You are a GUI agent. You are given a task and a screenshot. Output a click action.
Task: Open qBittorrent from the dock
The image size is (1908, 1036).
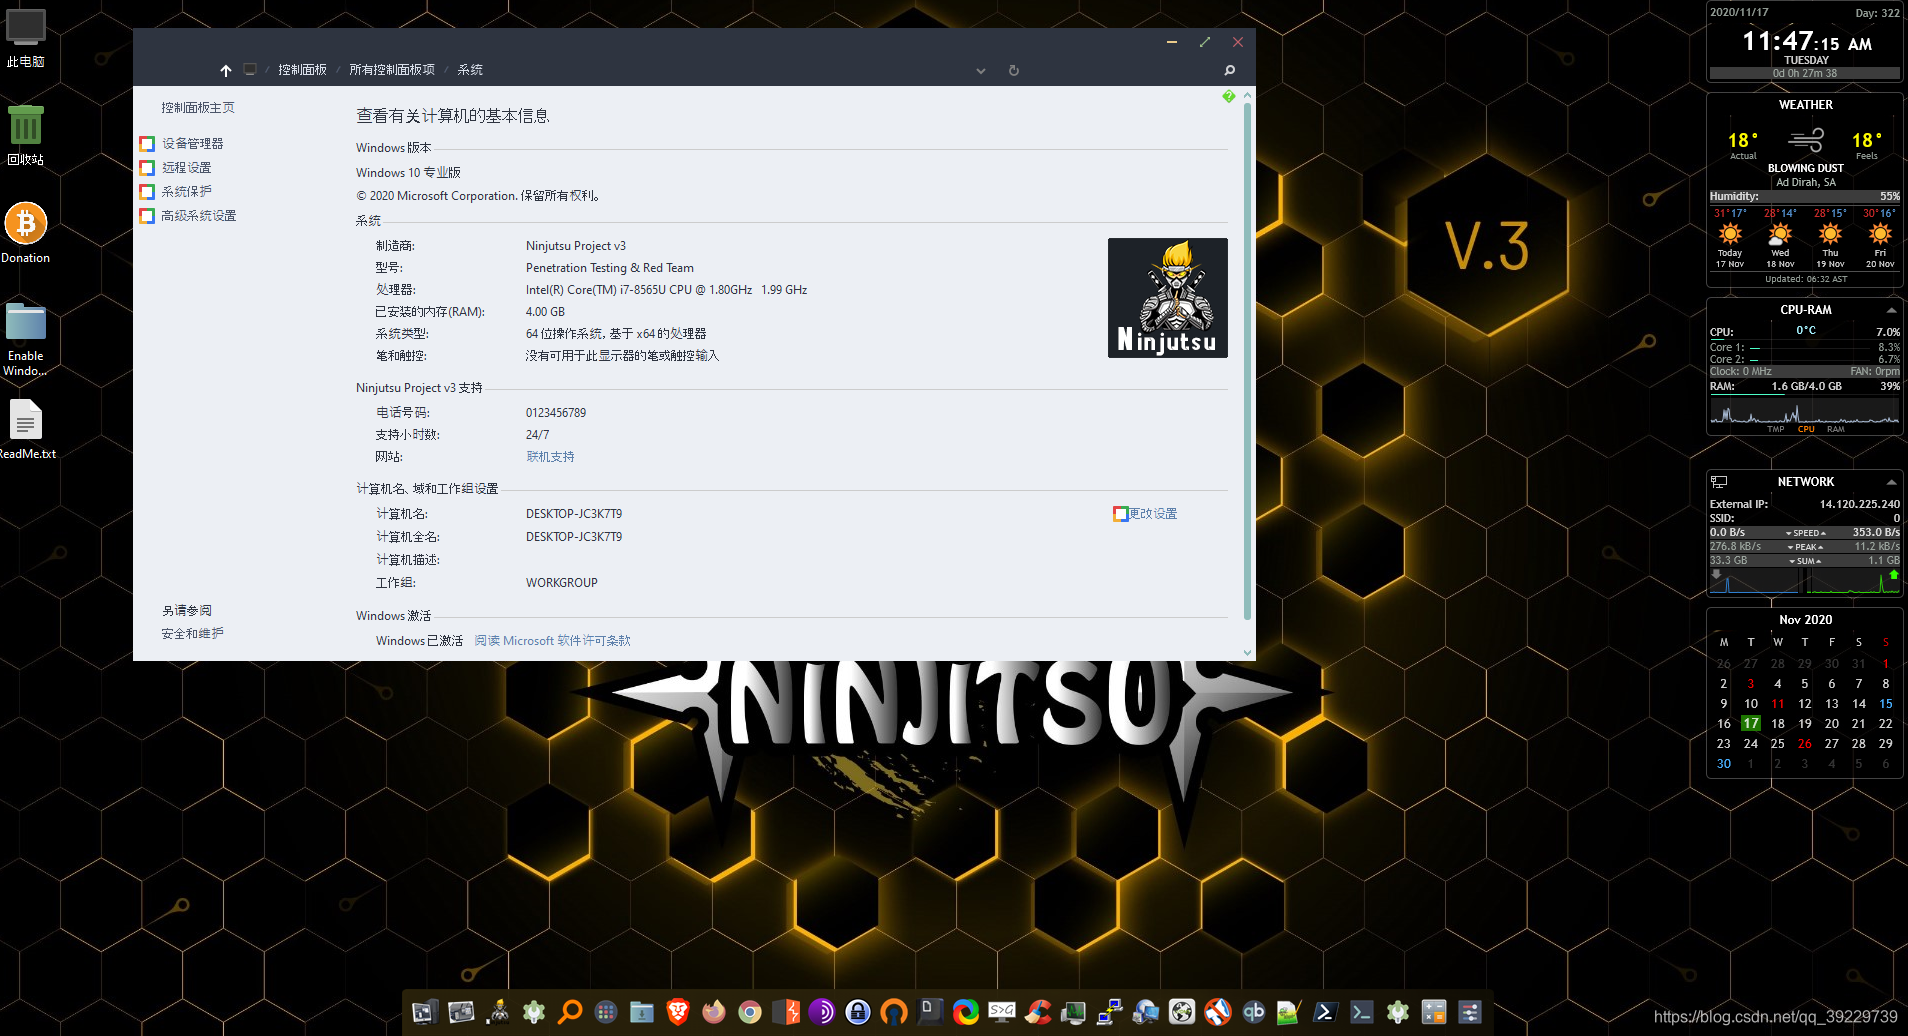click(x=1254, y=1012)
